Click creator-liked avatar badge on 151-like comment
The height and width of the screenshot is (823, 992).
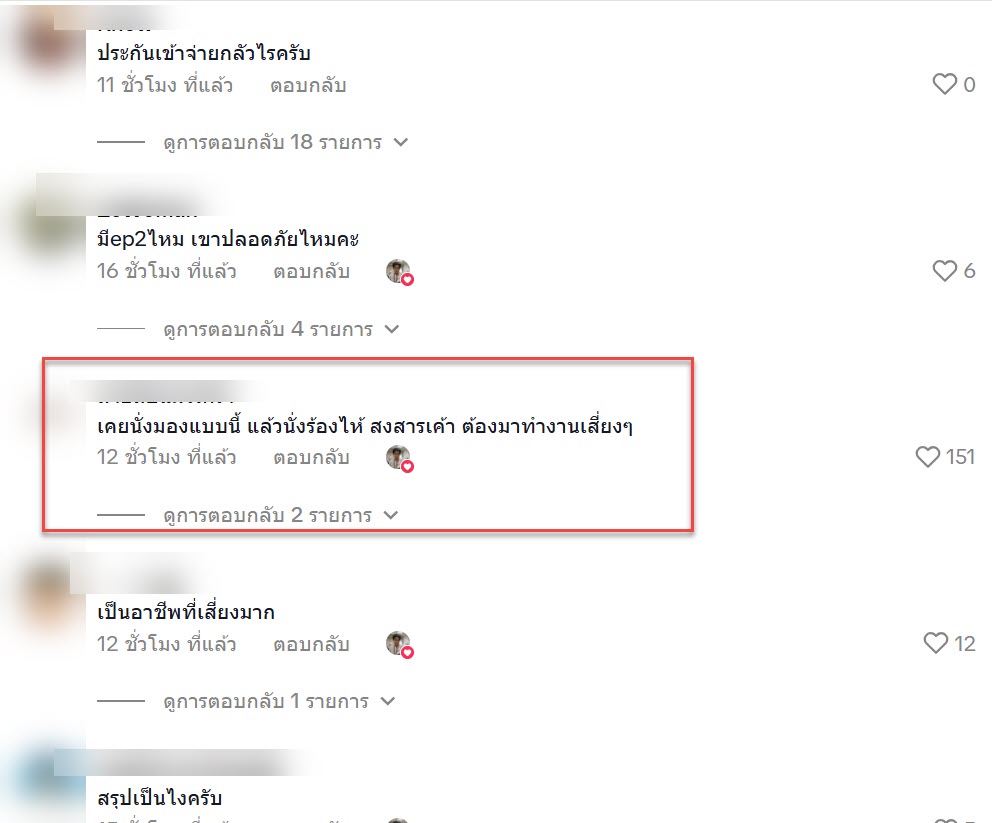click(399, 459)
